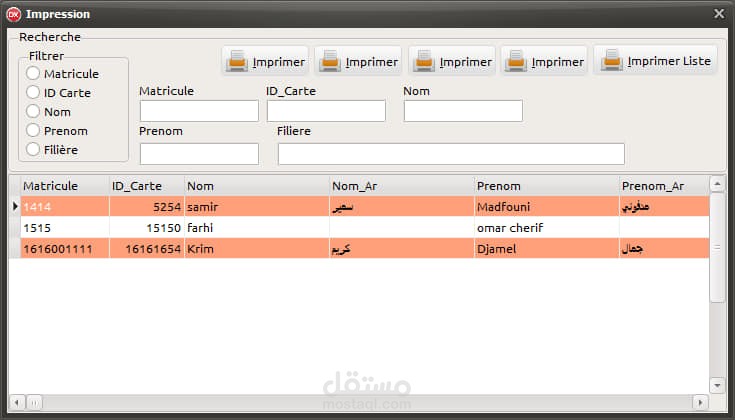Choose the Filière filter radio option
Viewport: 735px width, 420px height.
33,149
